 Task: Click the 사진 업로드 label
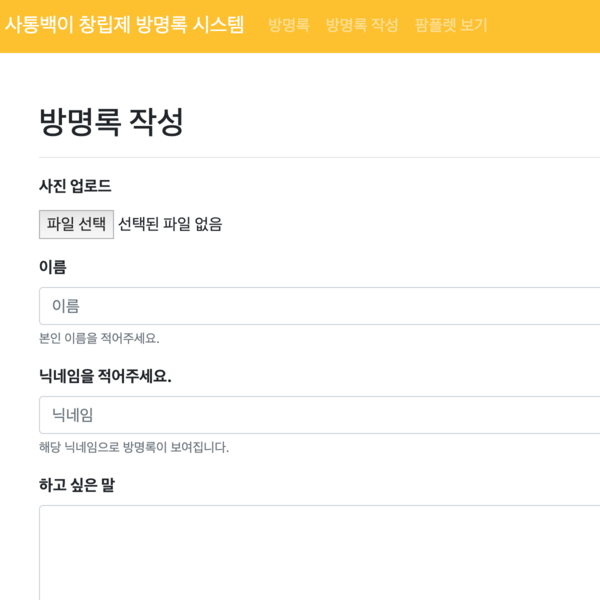click(75, 186)
